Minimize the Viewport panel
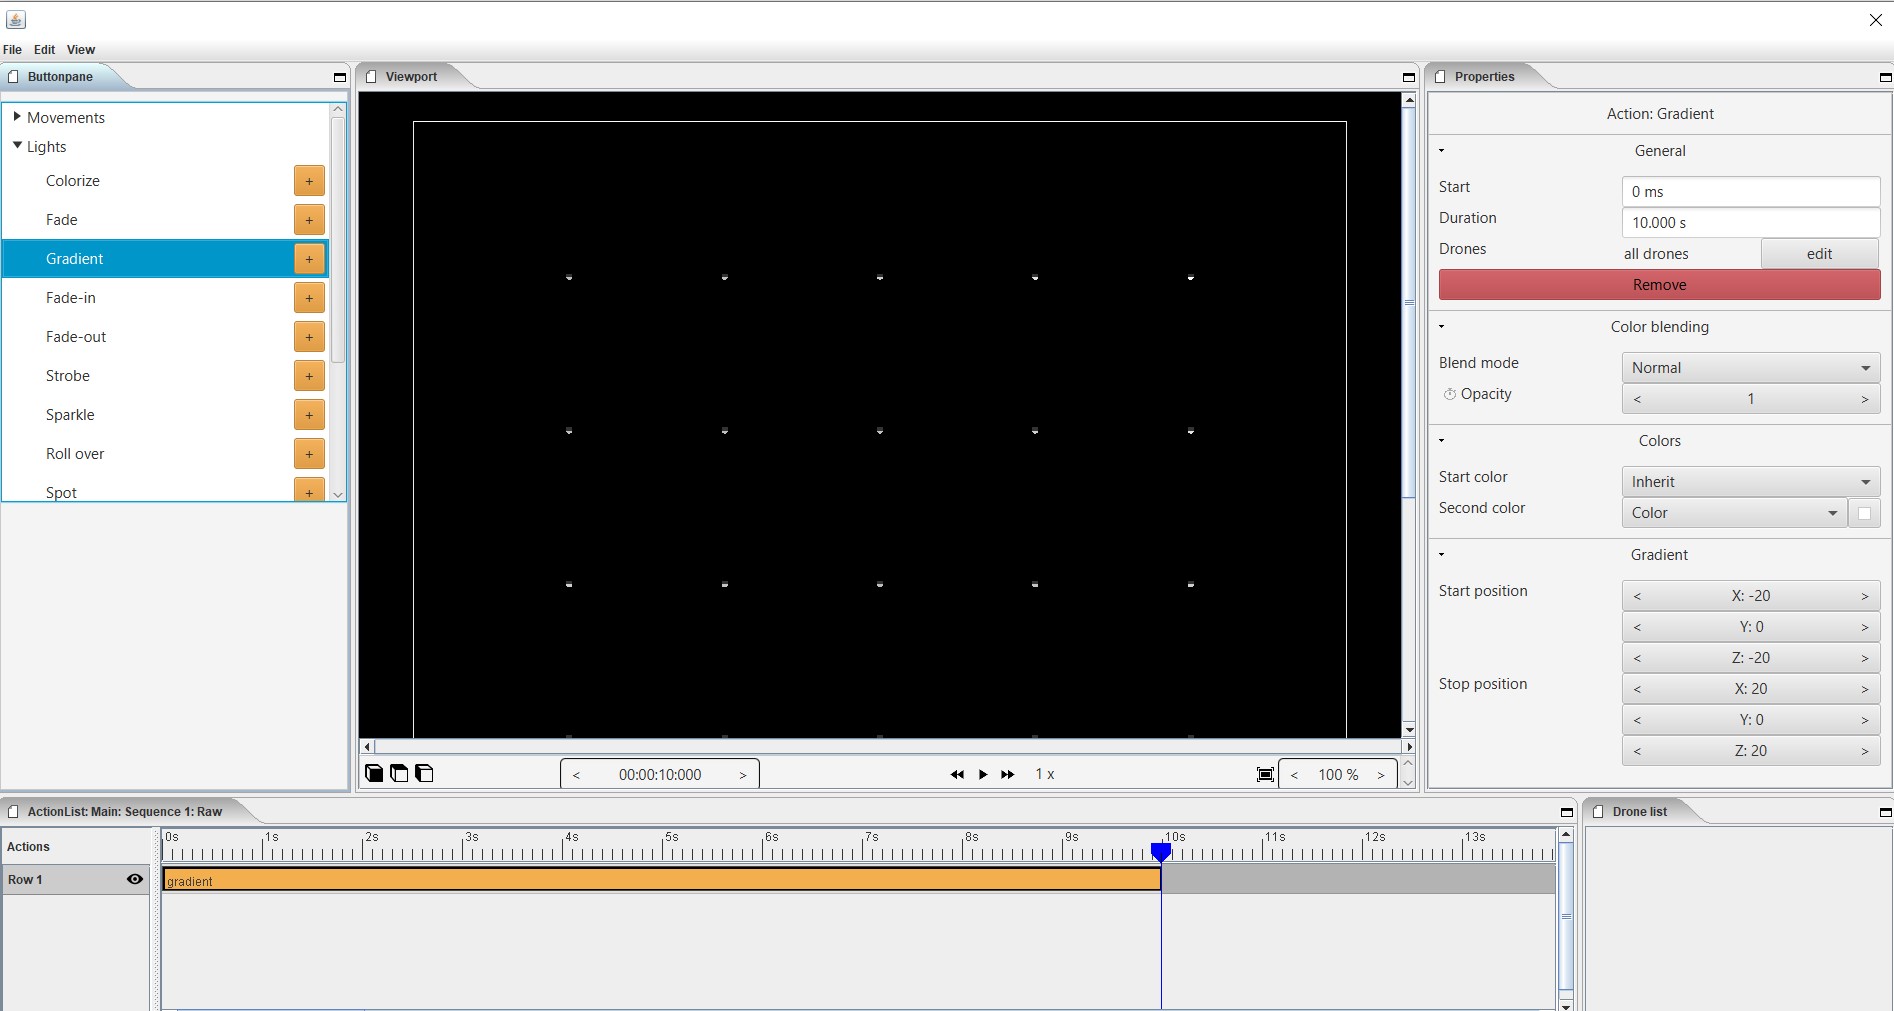Image resolution: width=1894 pixels, height=1011 pixels. click(1409, 77)
